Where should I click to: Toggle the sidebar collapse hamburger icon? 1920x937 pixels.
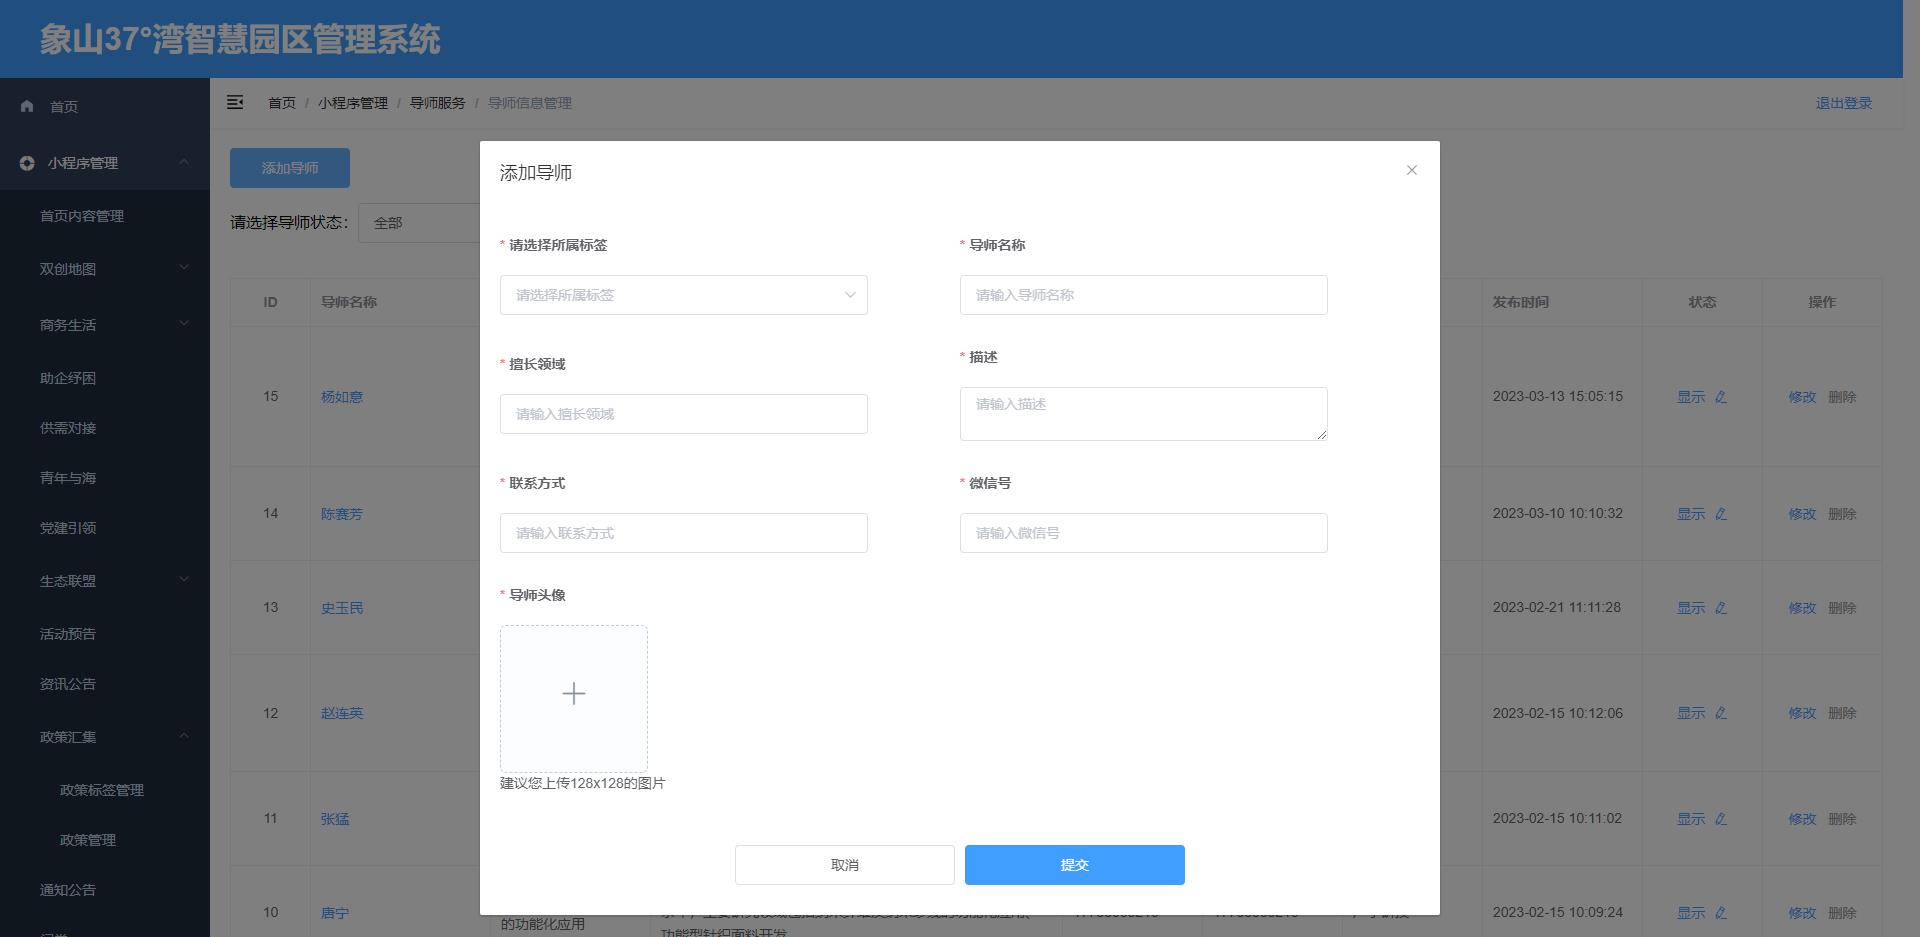[235, 102]
